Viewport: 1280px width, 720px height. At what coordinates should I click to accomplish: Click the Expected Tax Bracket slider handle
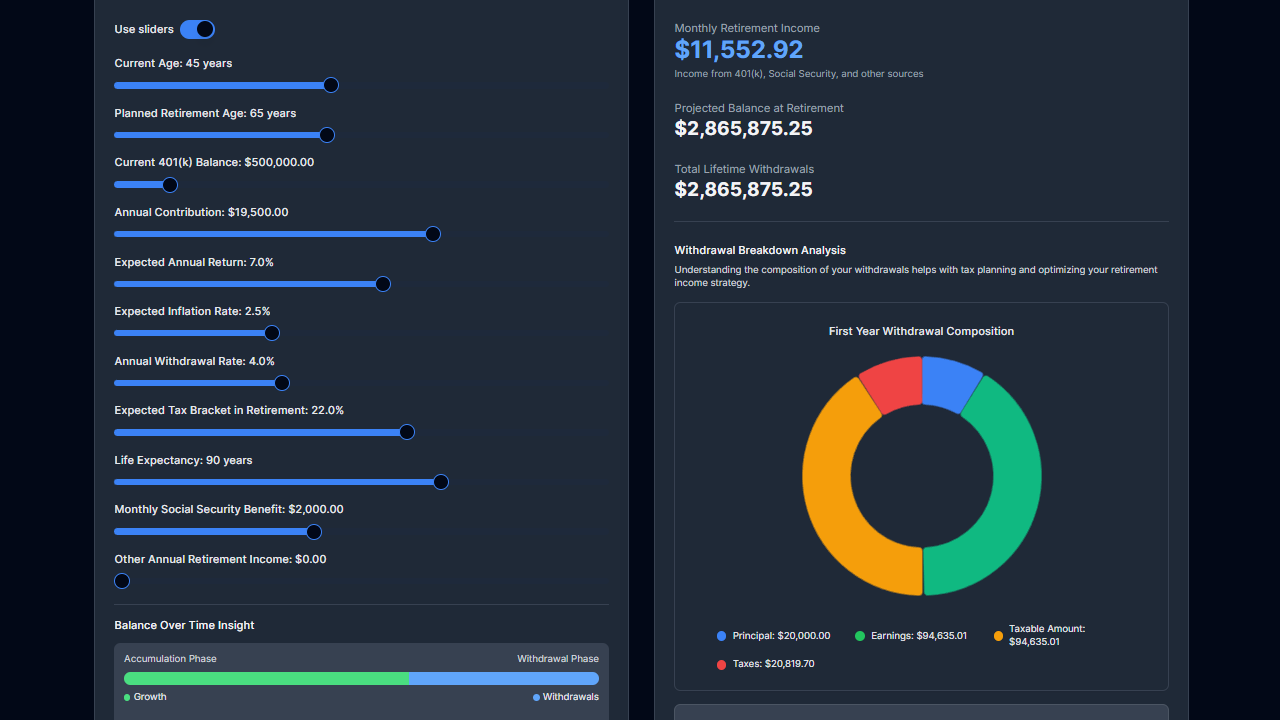(407, 432)
